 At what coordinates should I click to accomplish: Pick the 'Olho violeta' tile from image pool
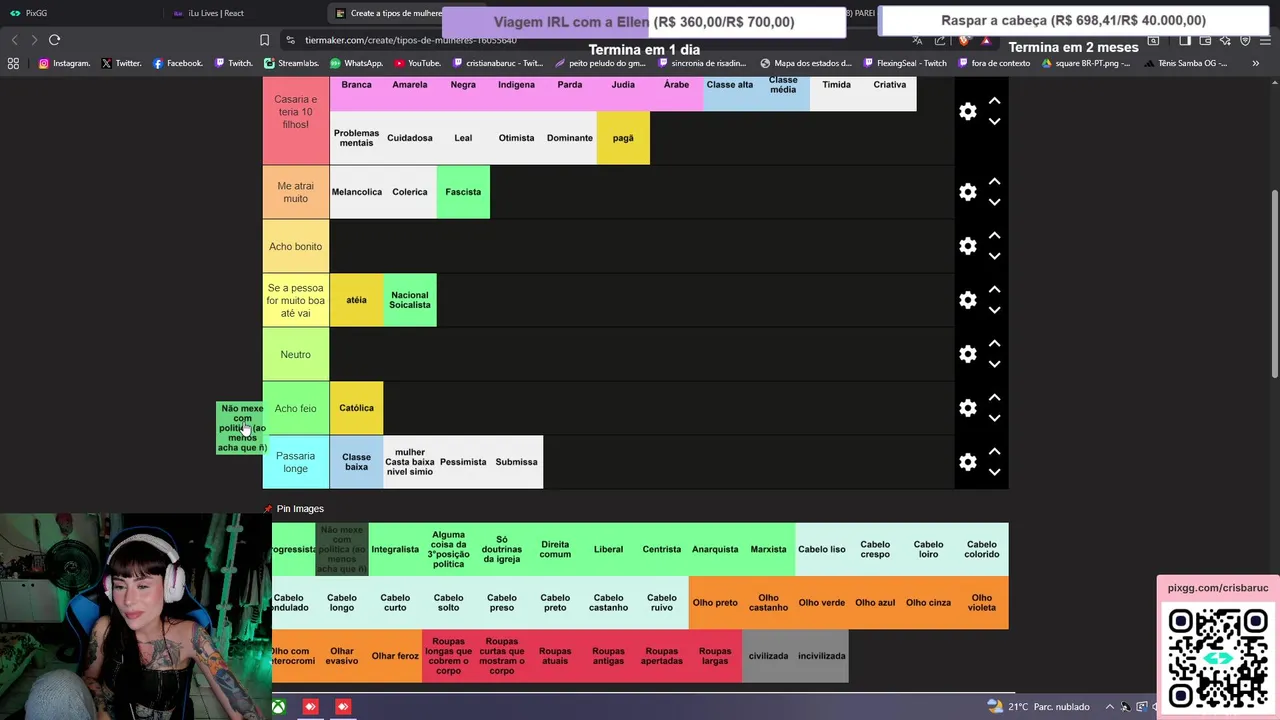pos(982,603)
